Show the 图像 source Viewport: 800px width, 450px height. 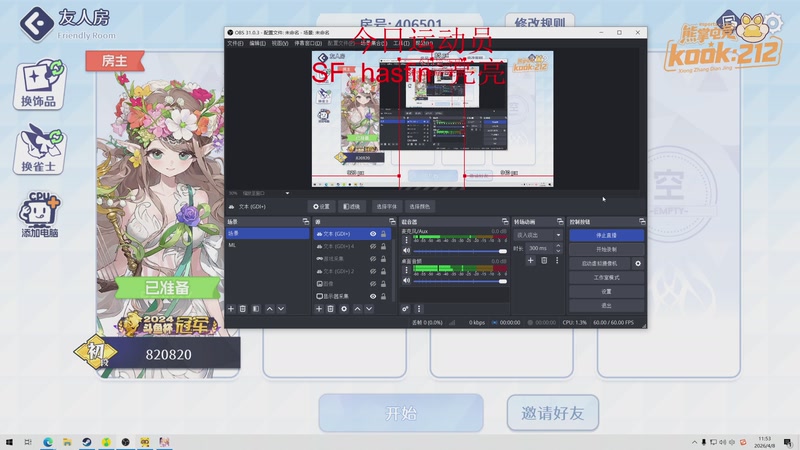(373, 284)
